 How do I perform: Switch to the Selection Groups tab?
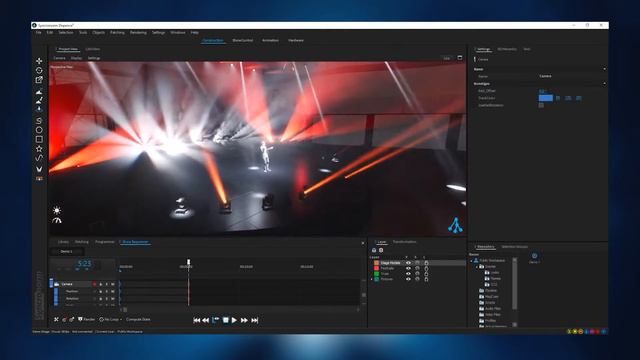pos(514,247)
